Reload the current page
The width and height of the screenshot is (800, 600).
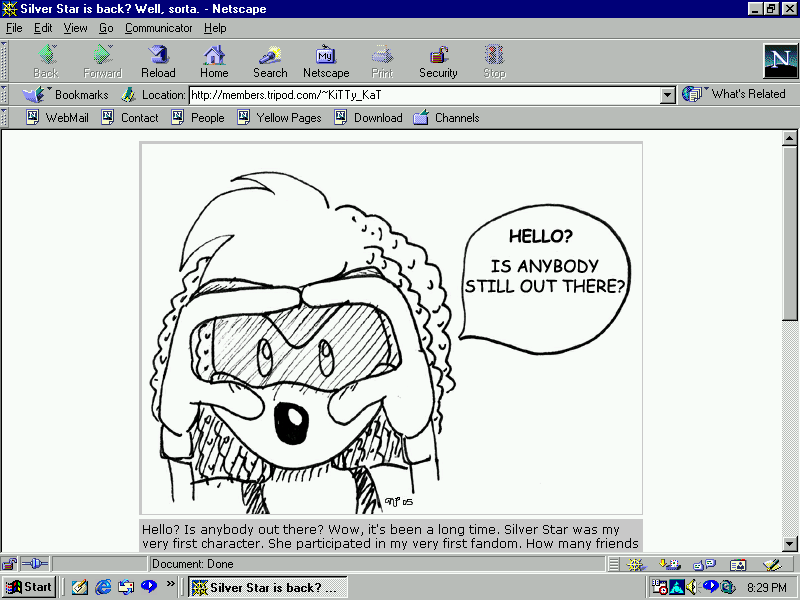pos(158,61)
